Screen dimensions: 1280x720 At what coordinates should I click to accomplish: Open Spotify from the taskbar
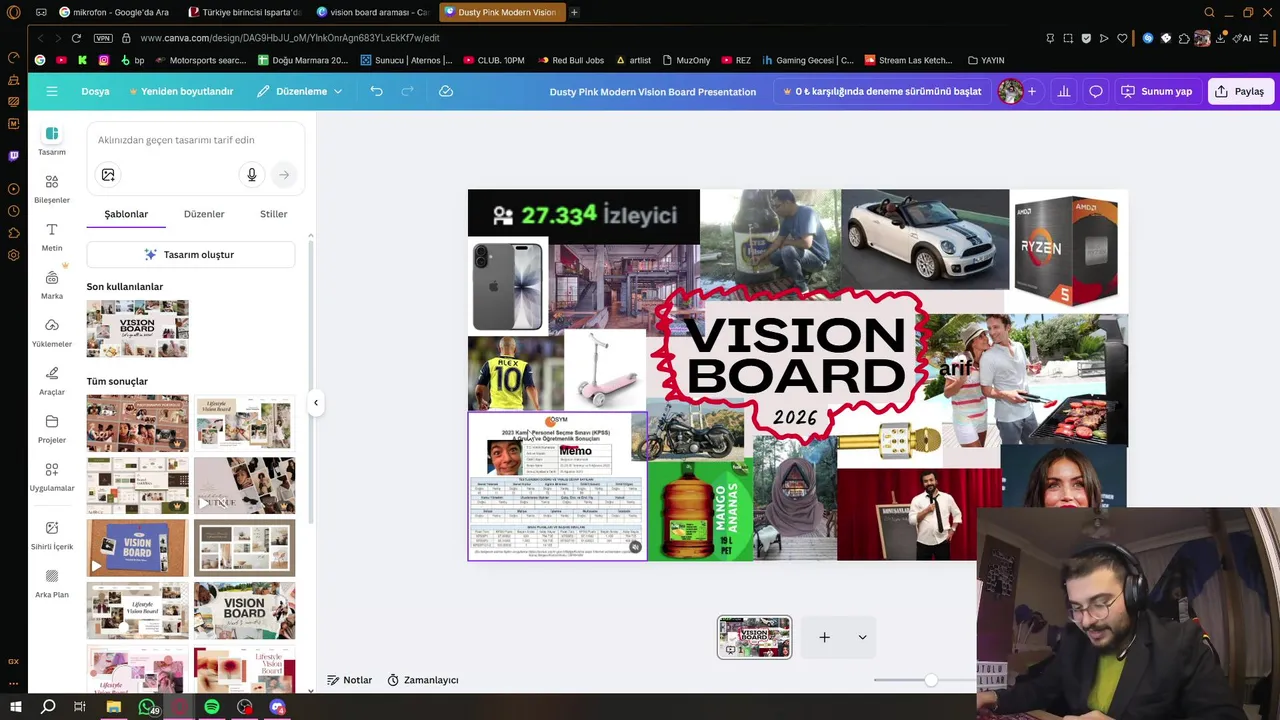[212, 707]
